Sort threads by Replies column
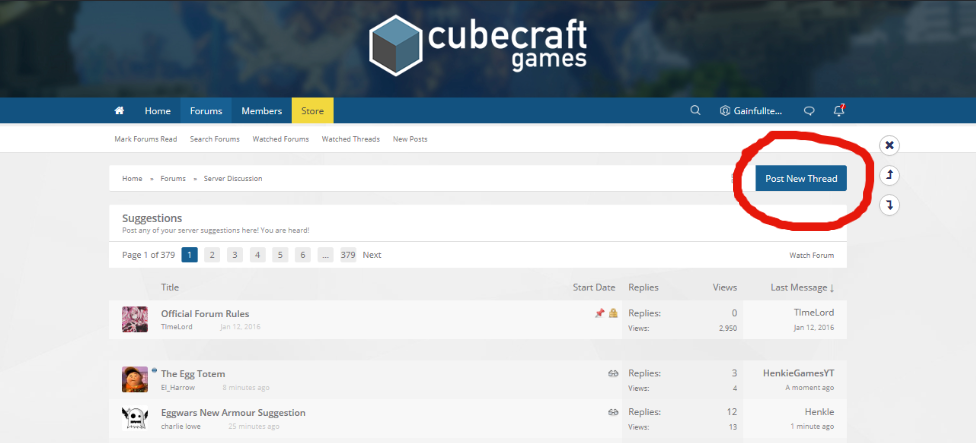Image resolution: width=976 pixels, height=443 pixels. pos(643,287)
